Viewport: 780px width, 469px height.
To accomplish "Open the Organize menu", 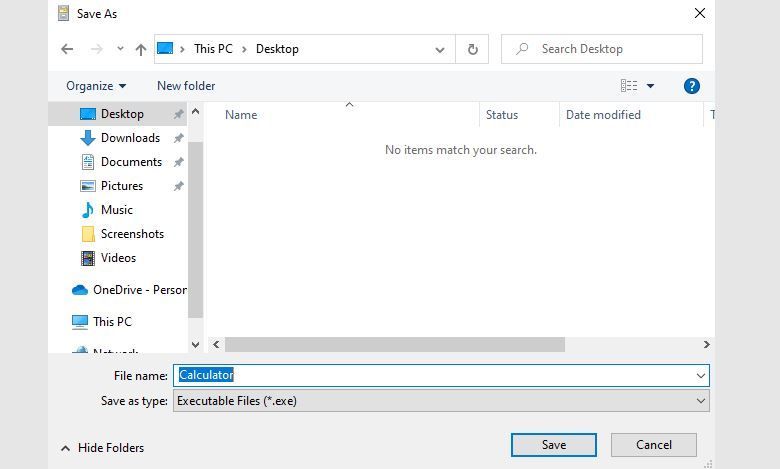I will 96,86.
